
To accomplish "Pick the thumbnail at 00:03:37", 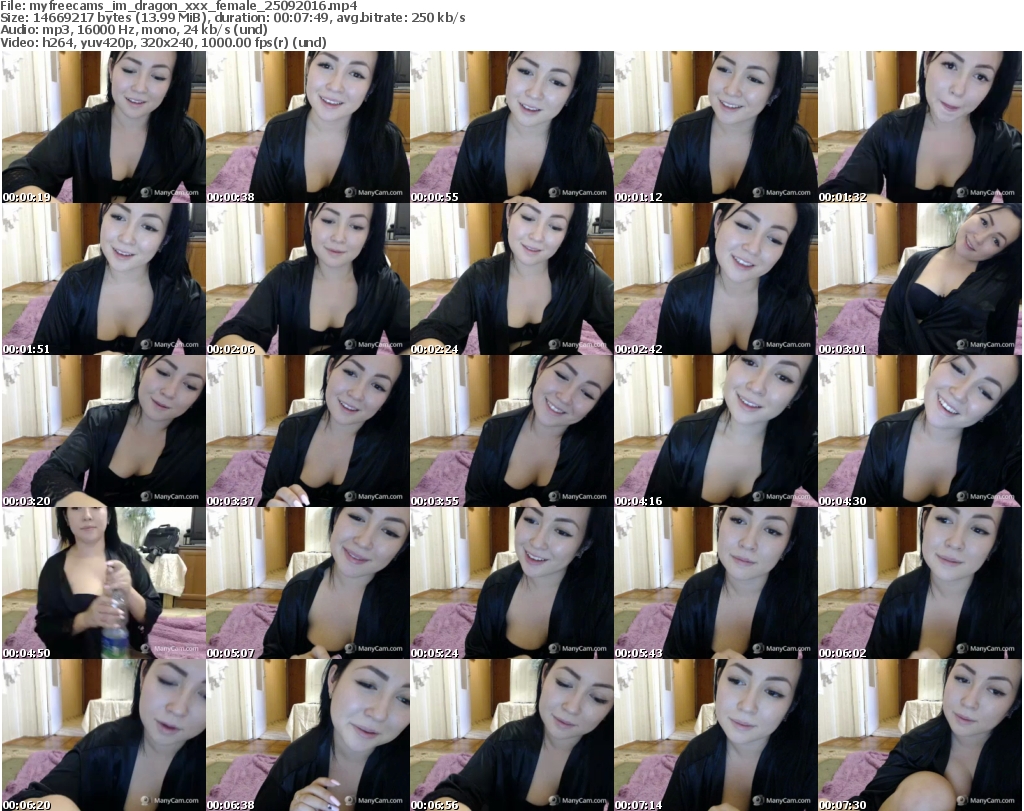I will [308, 431].
